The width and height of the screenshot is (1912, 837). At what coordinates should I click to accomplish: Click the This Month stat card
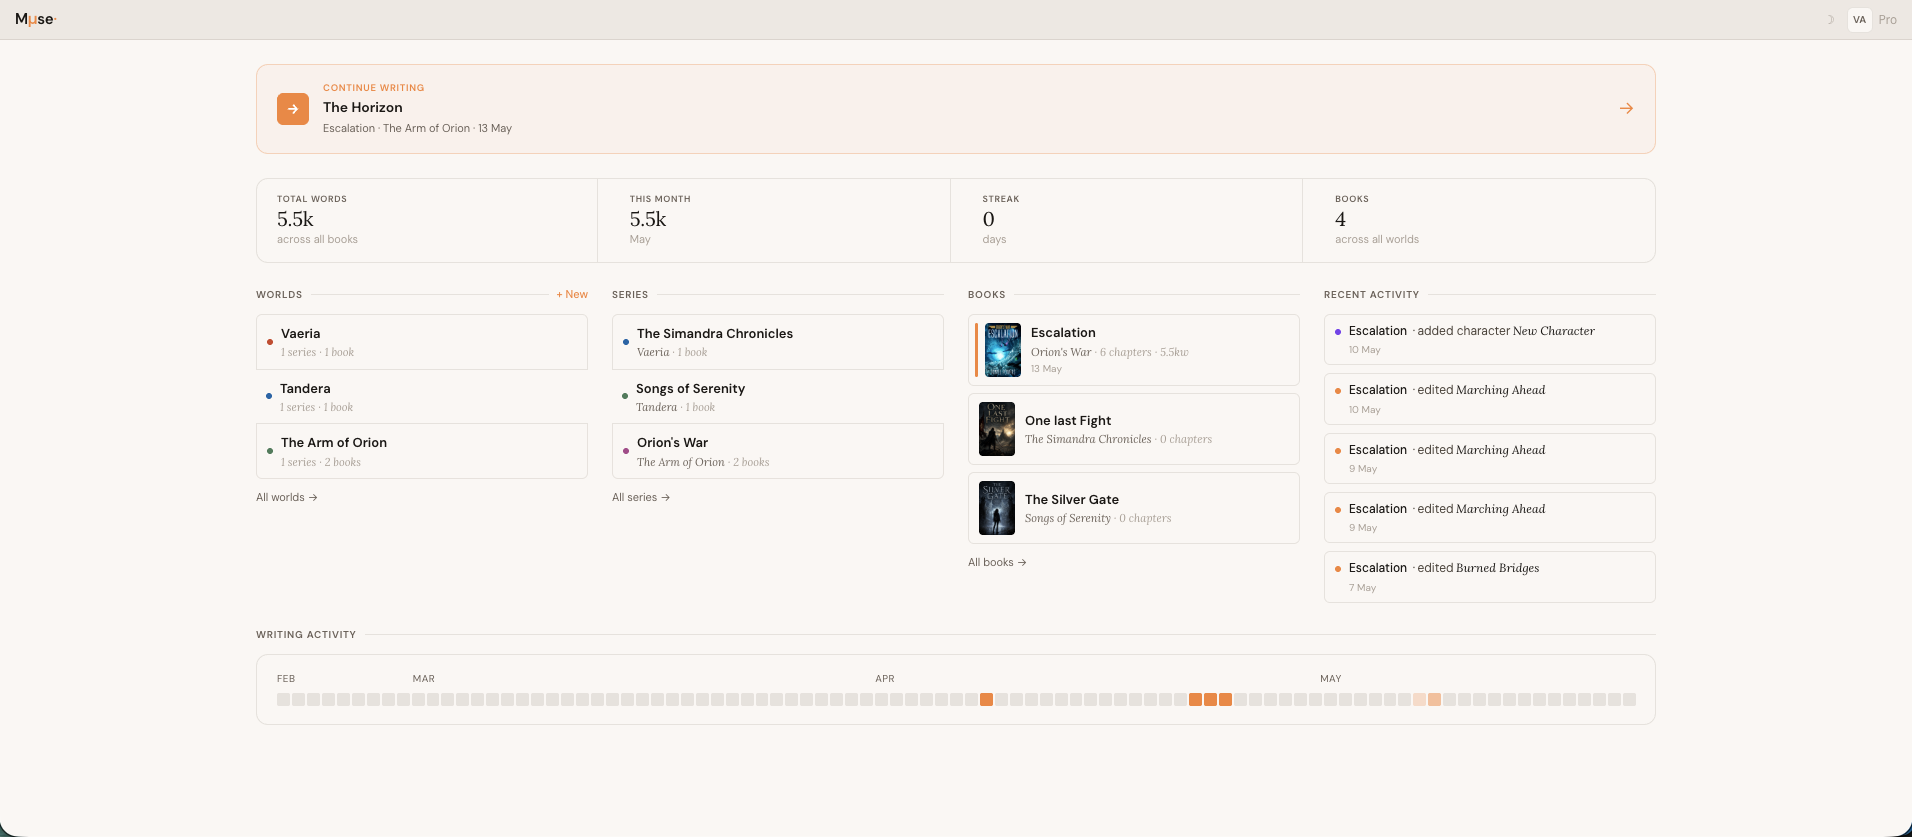pos(773,220)
